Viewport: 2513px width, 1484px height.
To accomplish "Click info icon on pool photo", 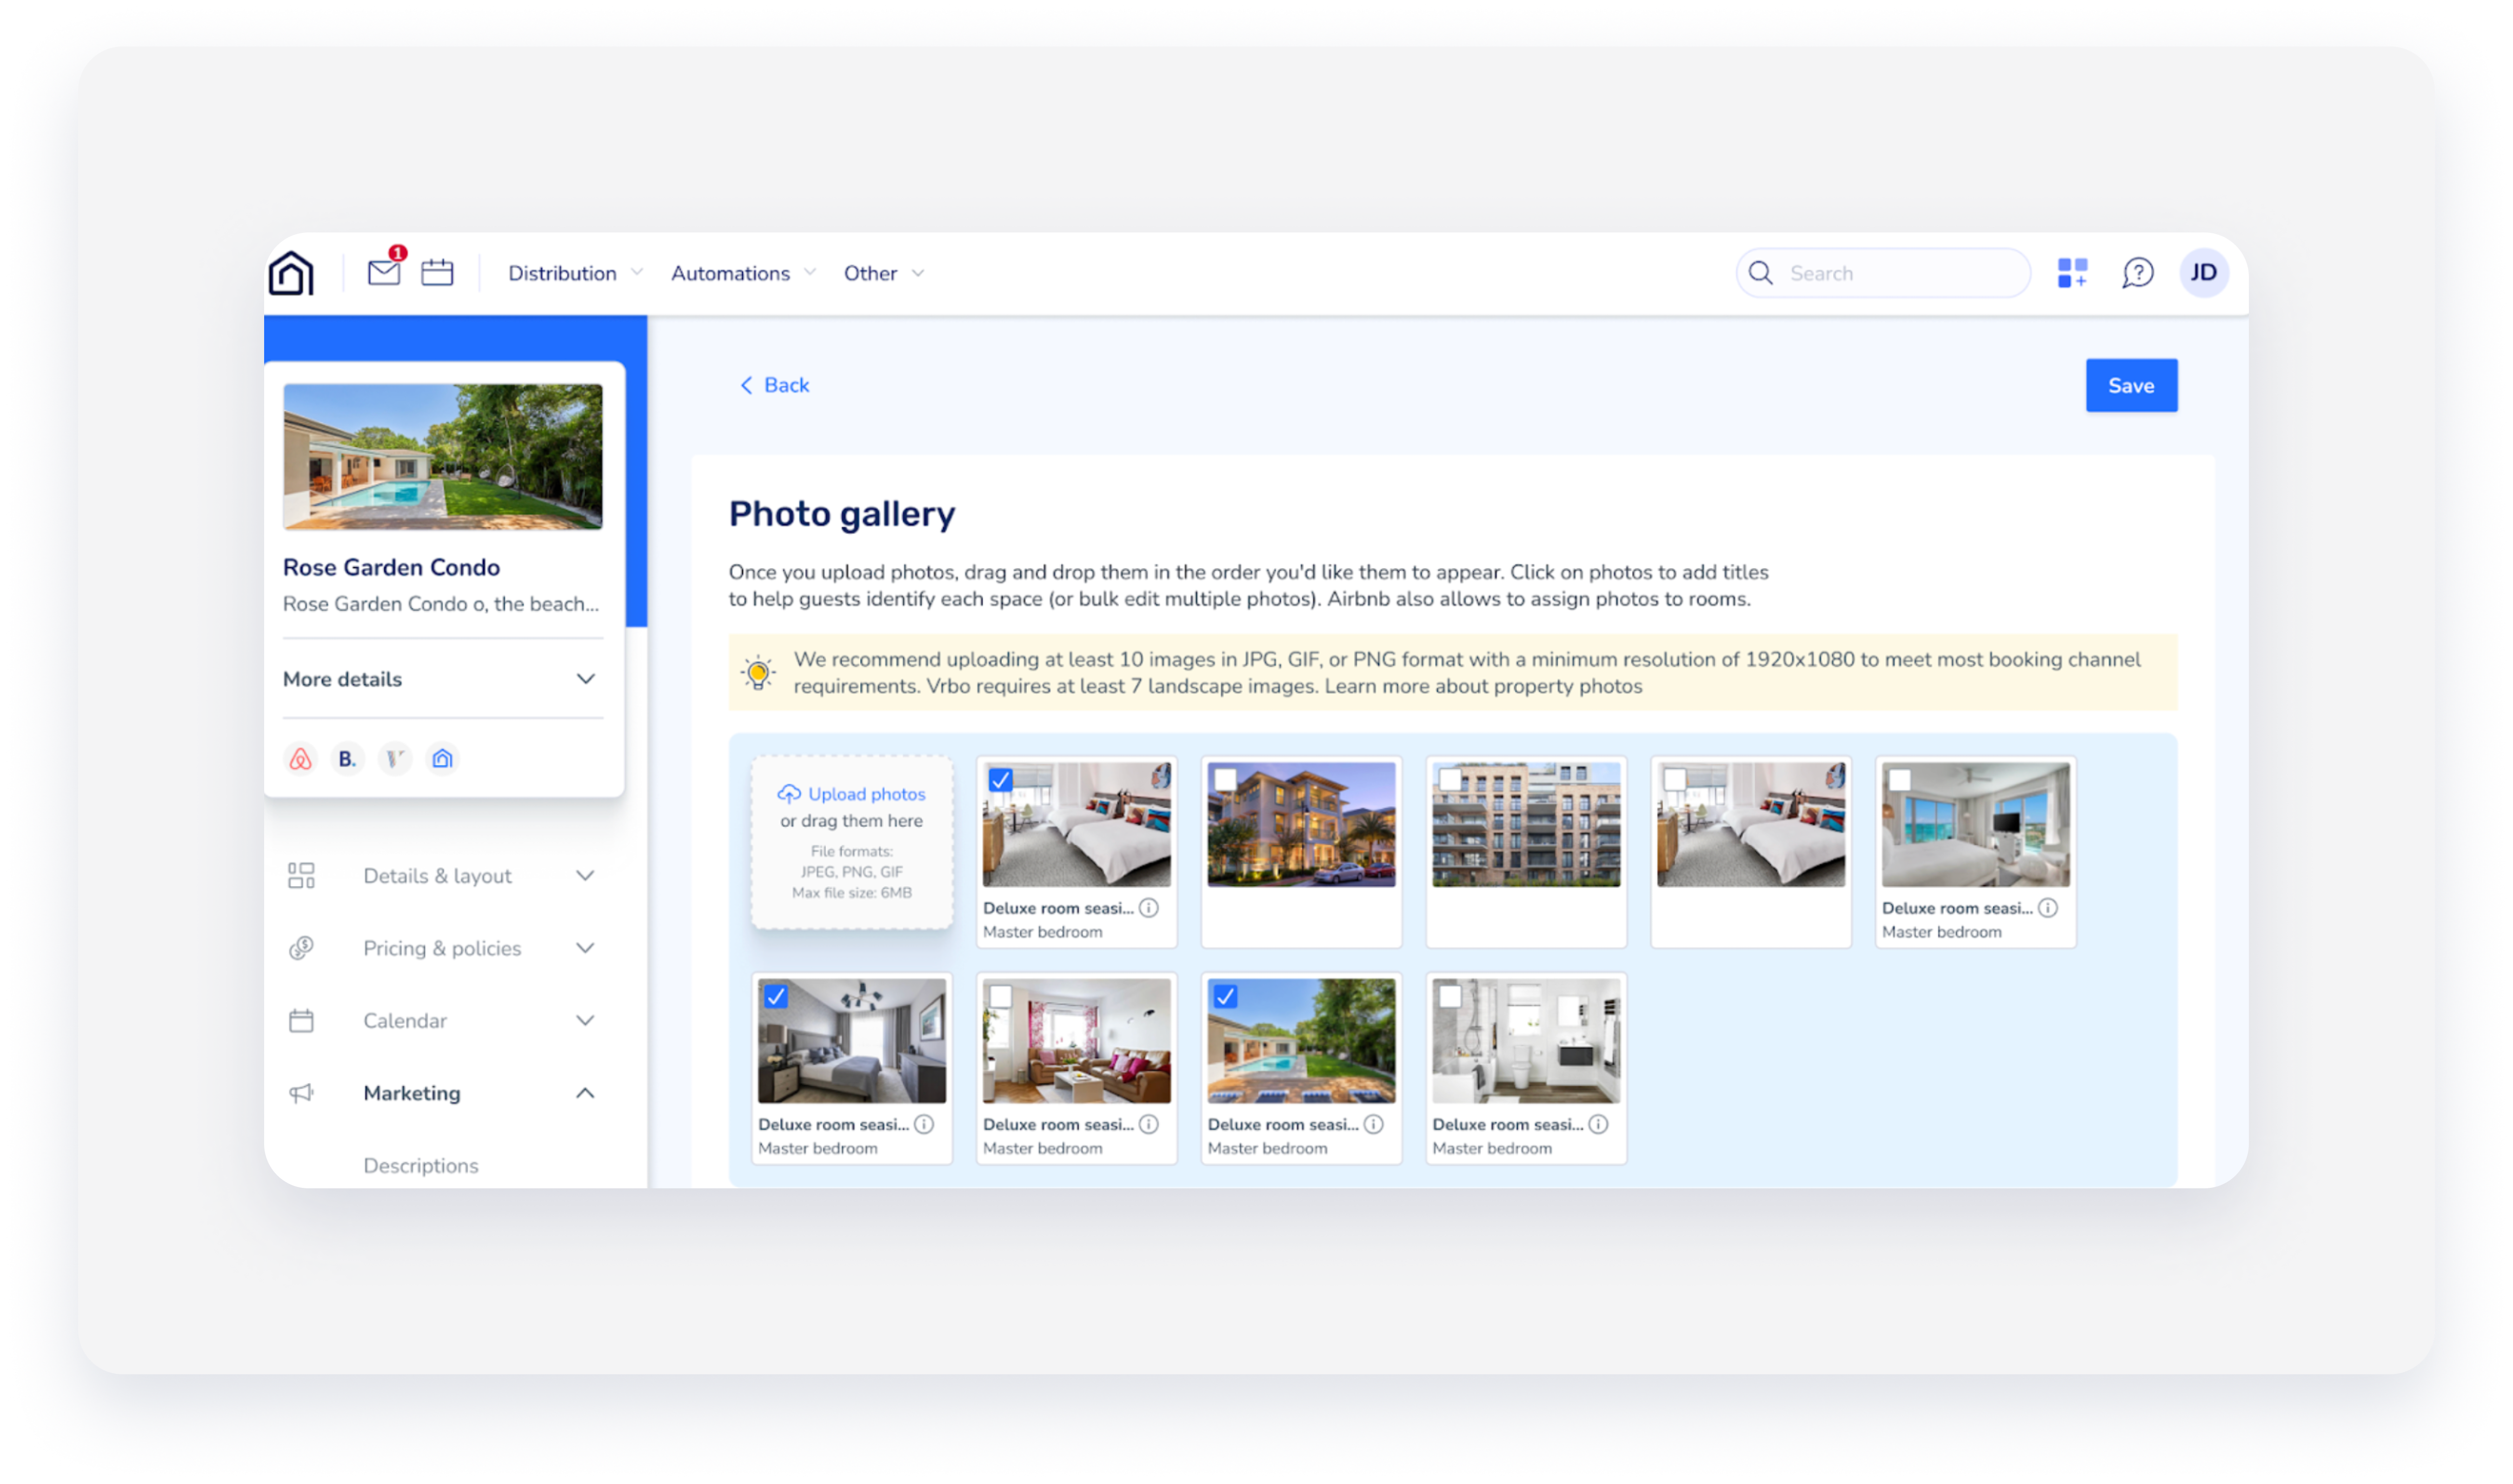I will [1374, 1124].
